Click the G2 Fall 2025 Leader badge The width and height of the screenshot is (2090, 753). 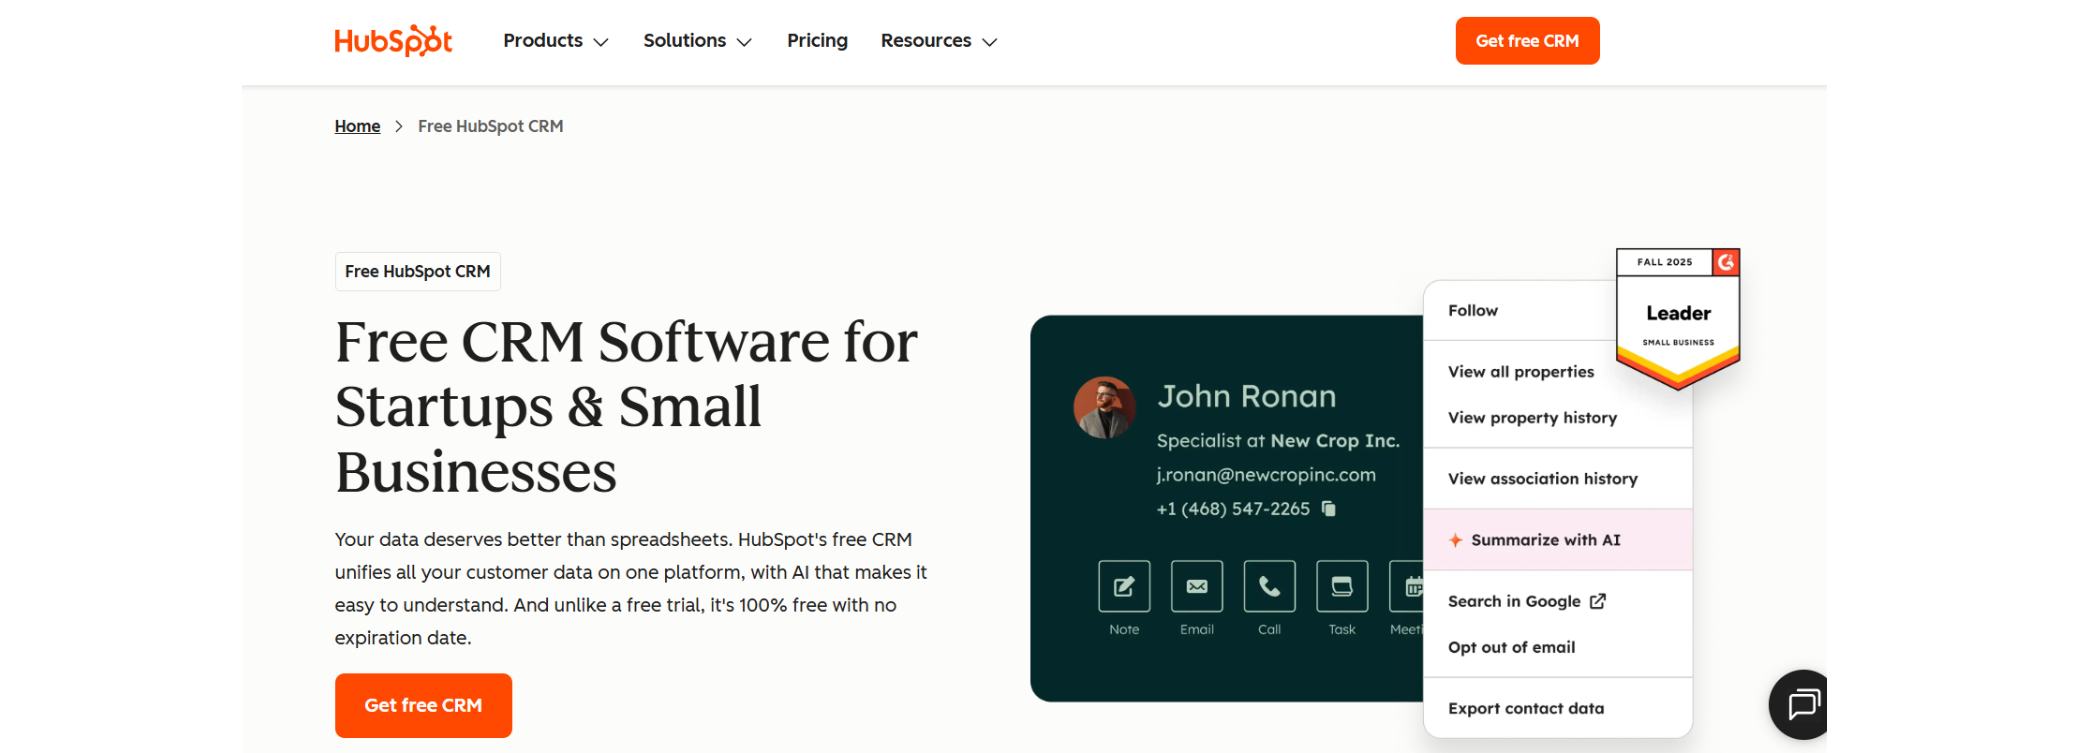pyautogui.click(x=1678, y=317)
